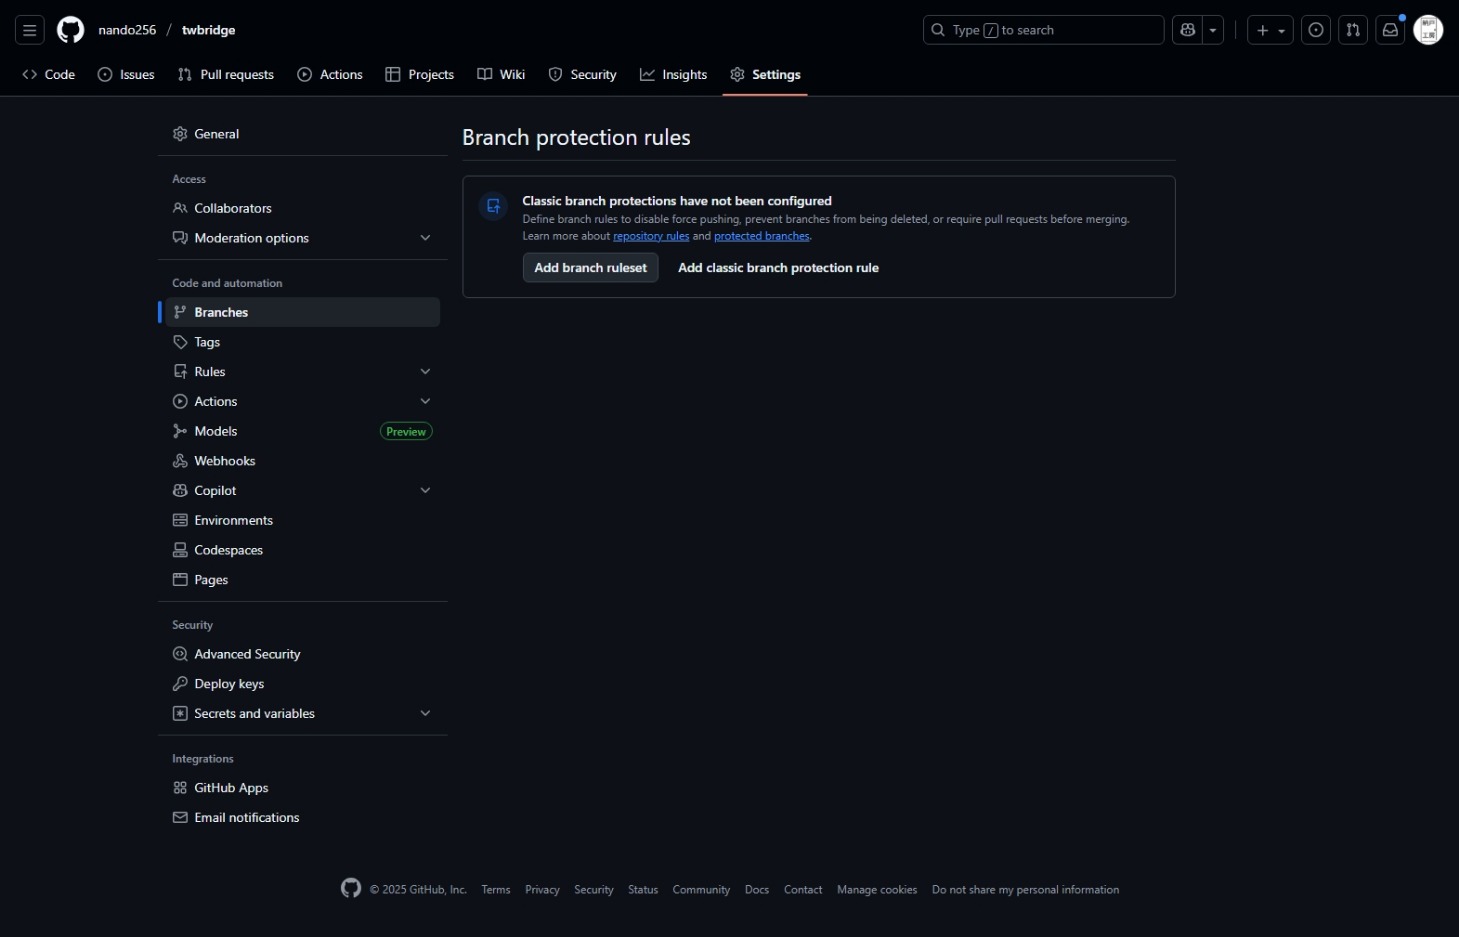This screenshot has width=1459, height=937.
Task: Click the GitHub logo in footer
Action: [350, 888]
